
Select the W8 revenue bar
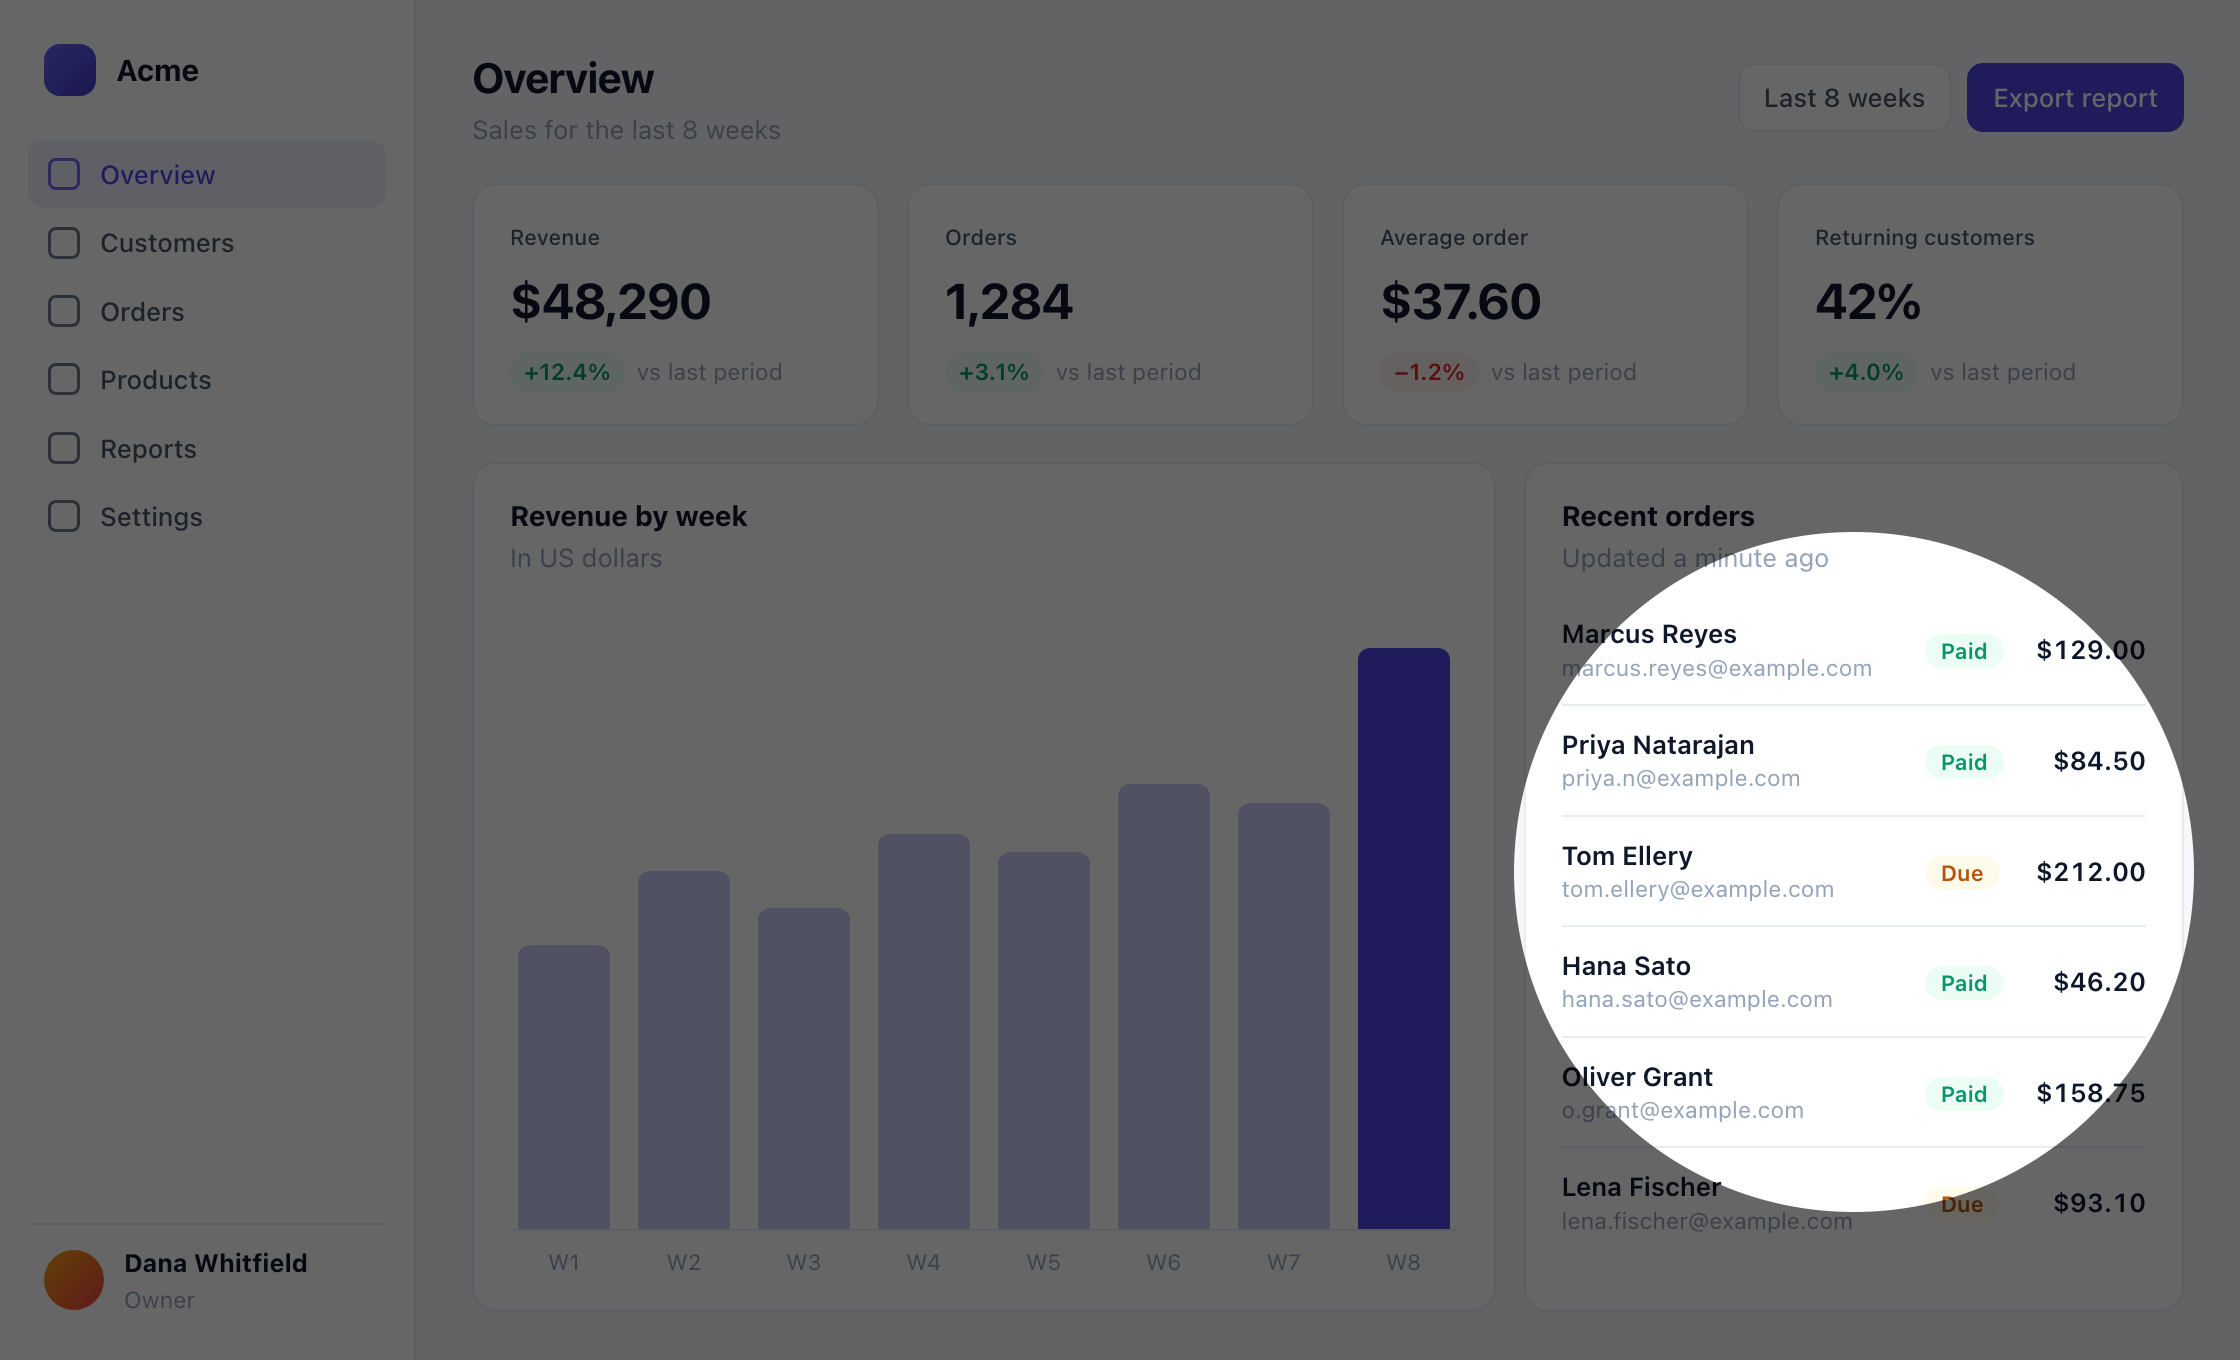click(1404, 938)
